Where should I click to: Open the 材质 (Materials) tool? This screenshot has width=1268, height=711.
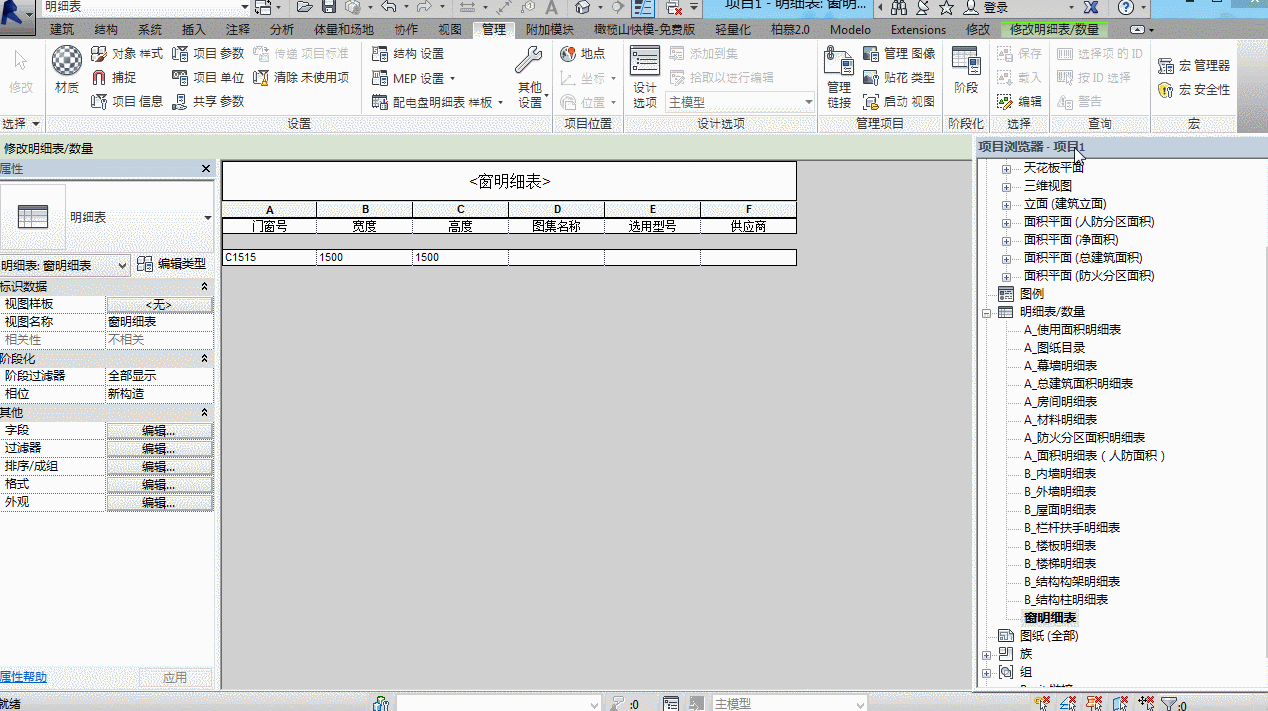[x=66, y=70]
